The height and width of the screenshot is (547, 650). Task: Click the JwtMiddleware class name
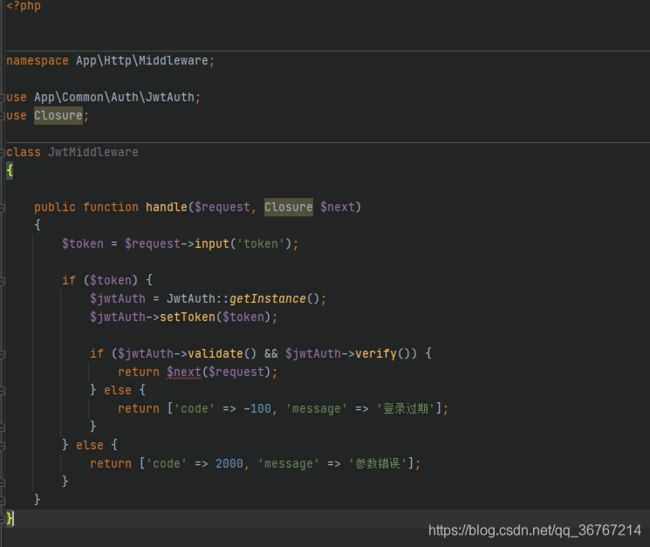[93, 152]
